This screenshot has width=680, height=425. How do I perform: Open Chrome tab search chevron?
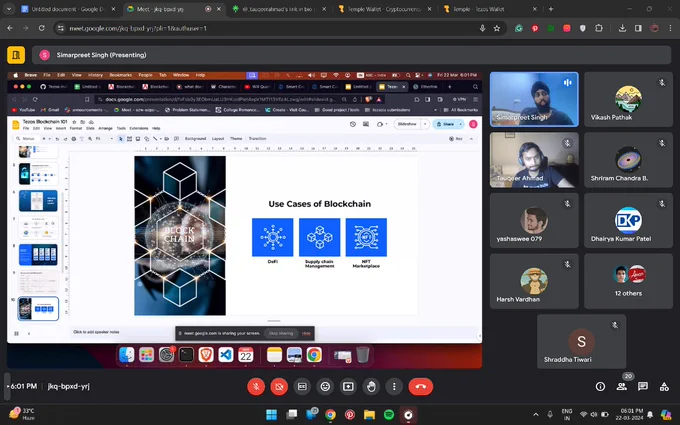pos(9,9)
